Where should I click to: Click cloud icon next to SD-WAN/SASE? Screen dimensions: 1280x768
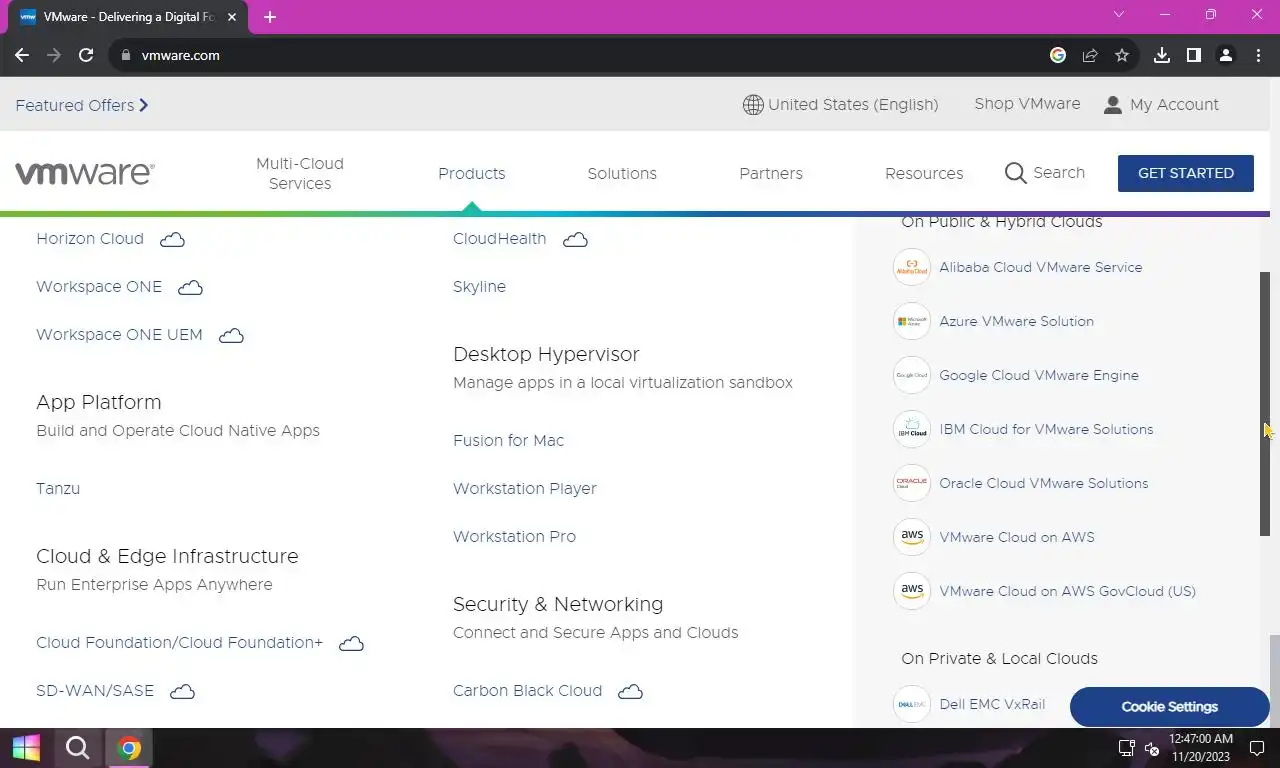pyautogui.click(x=182, y=691)
